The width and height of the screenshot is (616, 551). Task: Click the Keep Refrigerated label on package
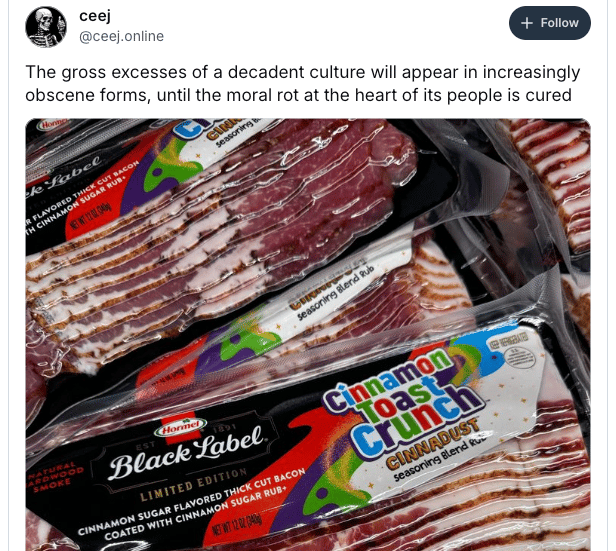coord(509,340)
